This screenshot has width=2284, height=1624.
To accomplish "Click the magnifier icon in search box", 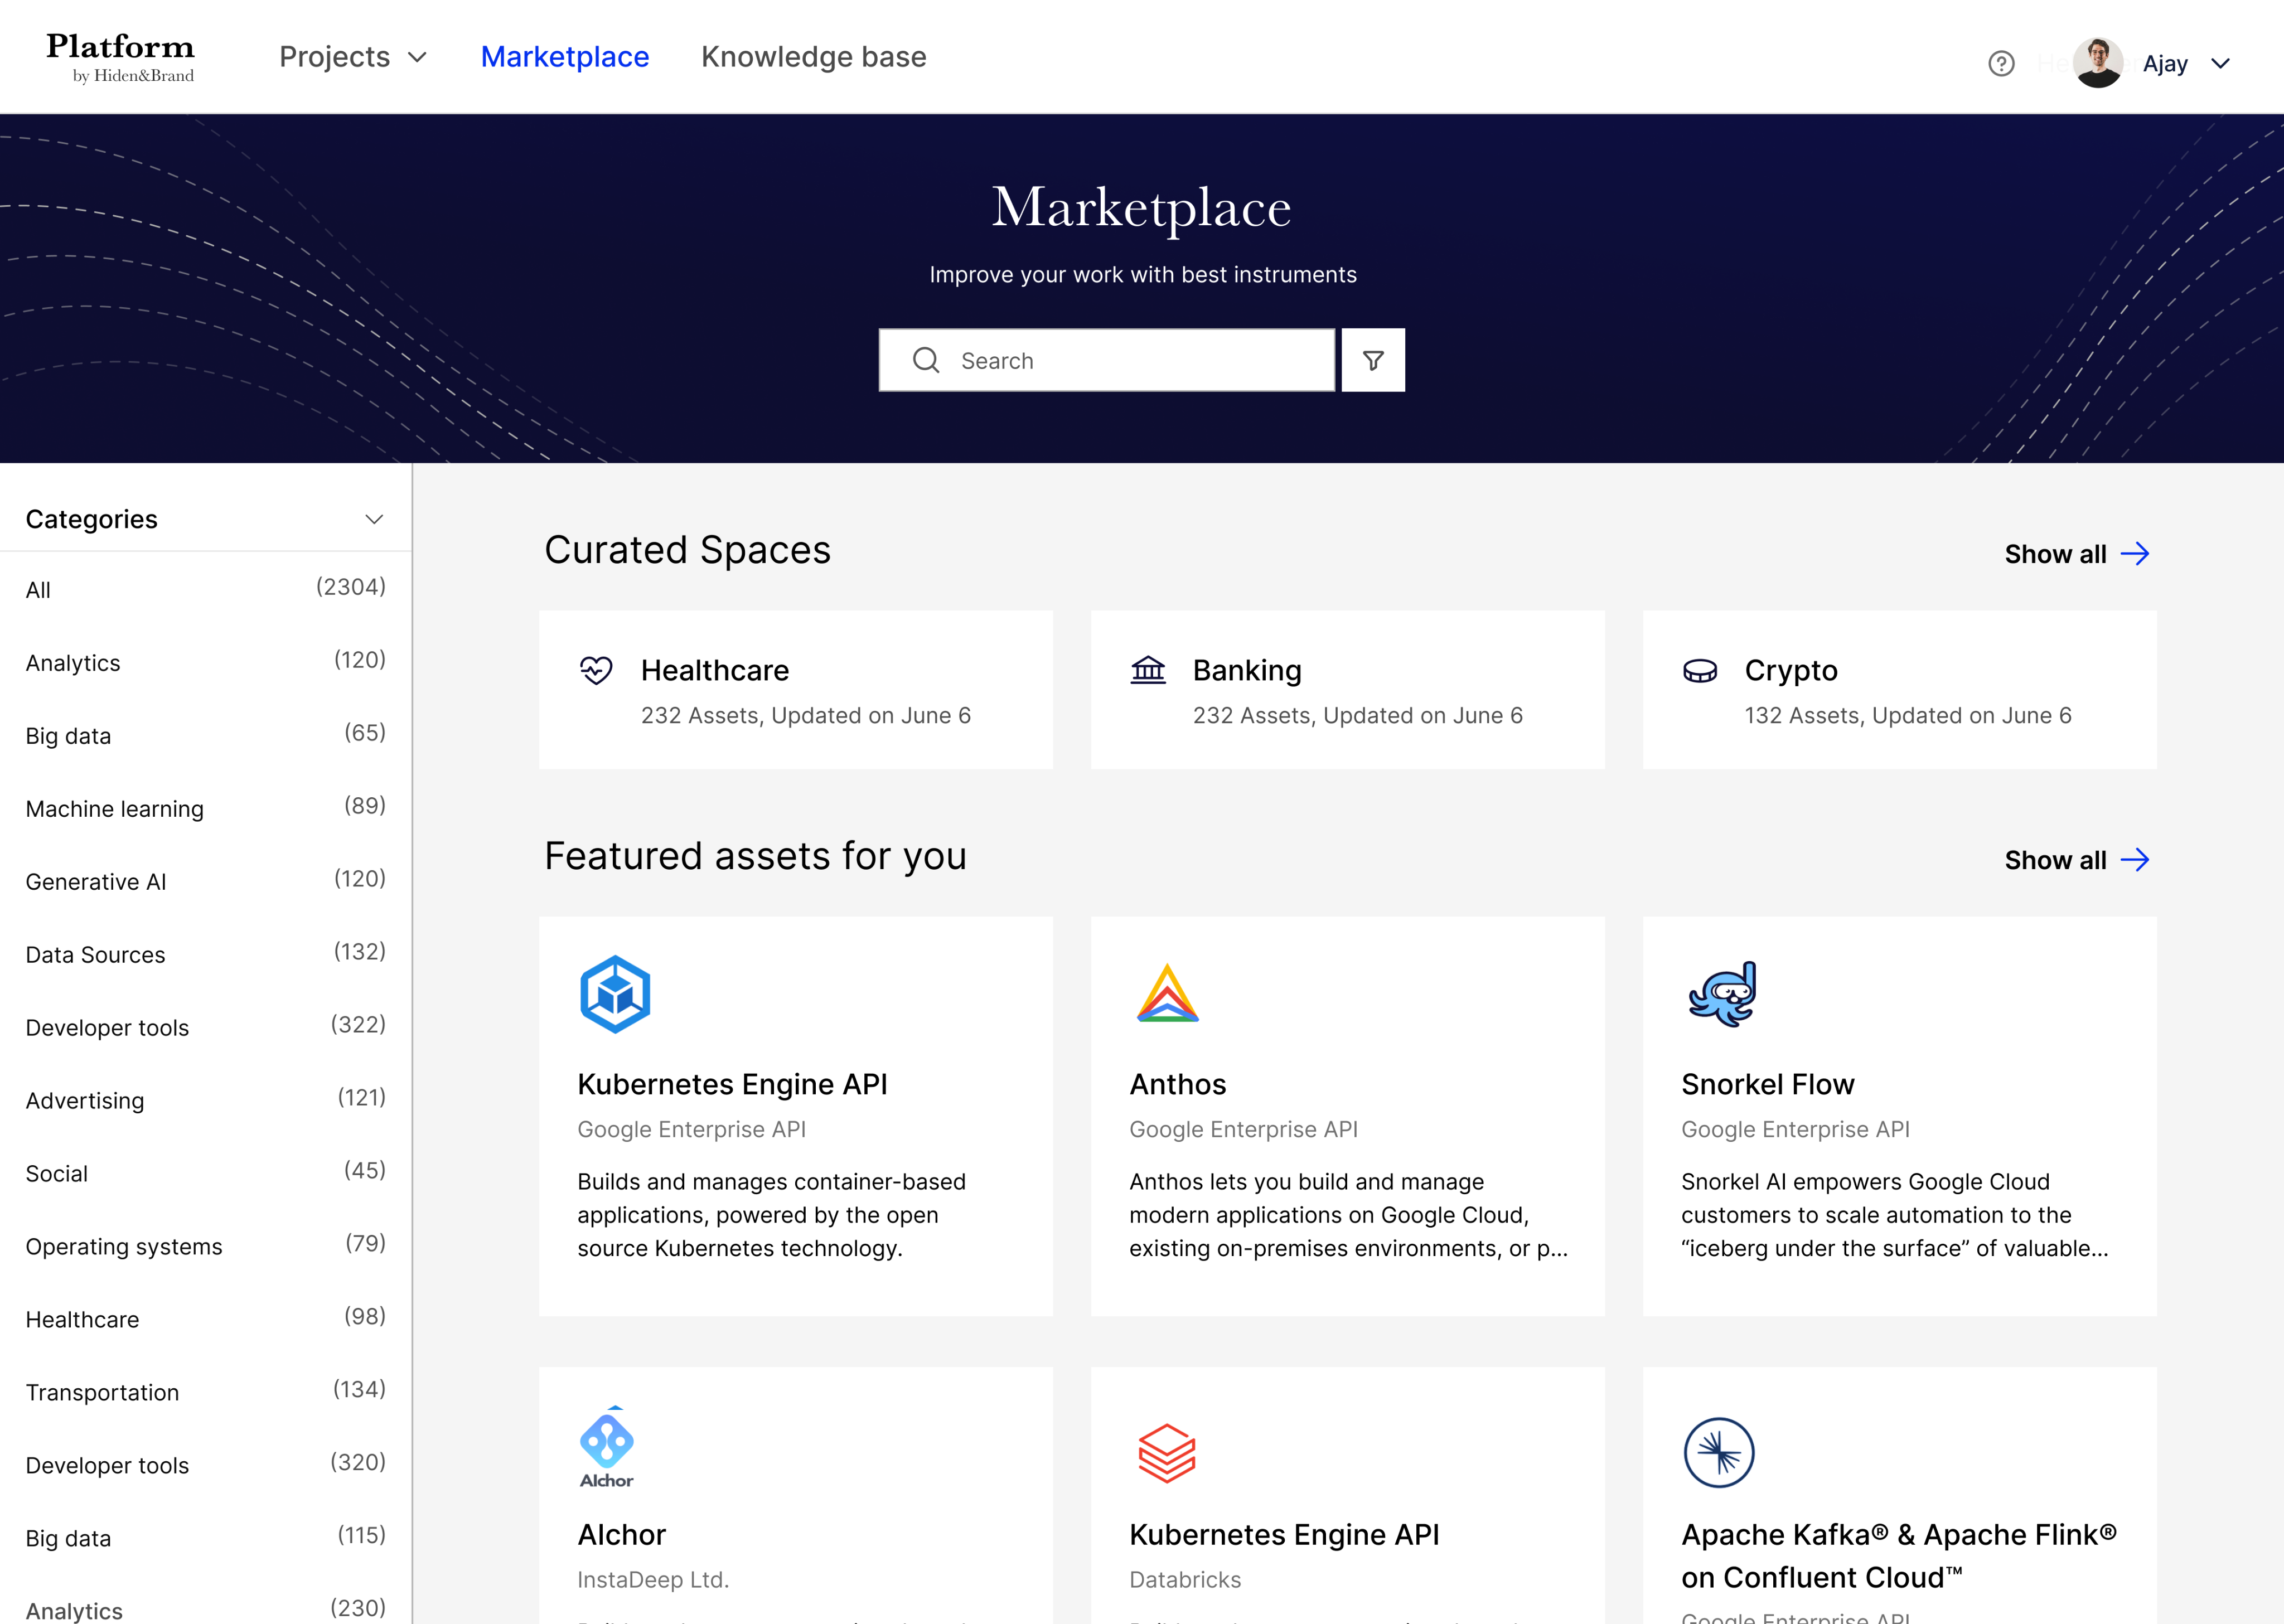I will point(926,360).
